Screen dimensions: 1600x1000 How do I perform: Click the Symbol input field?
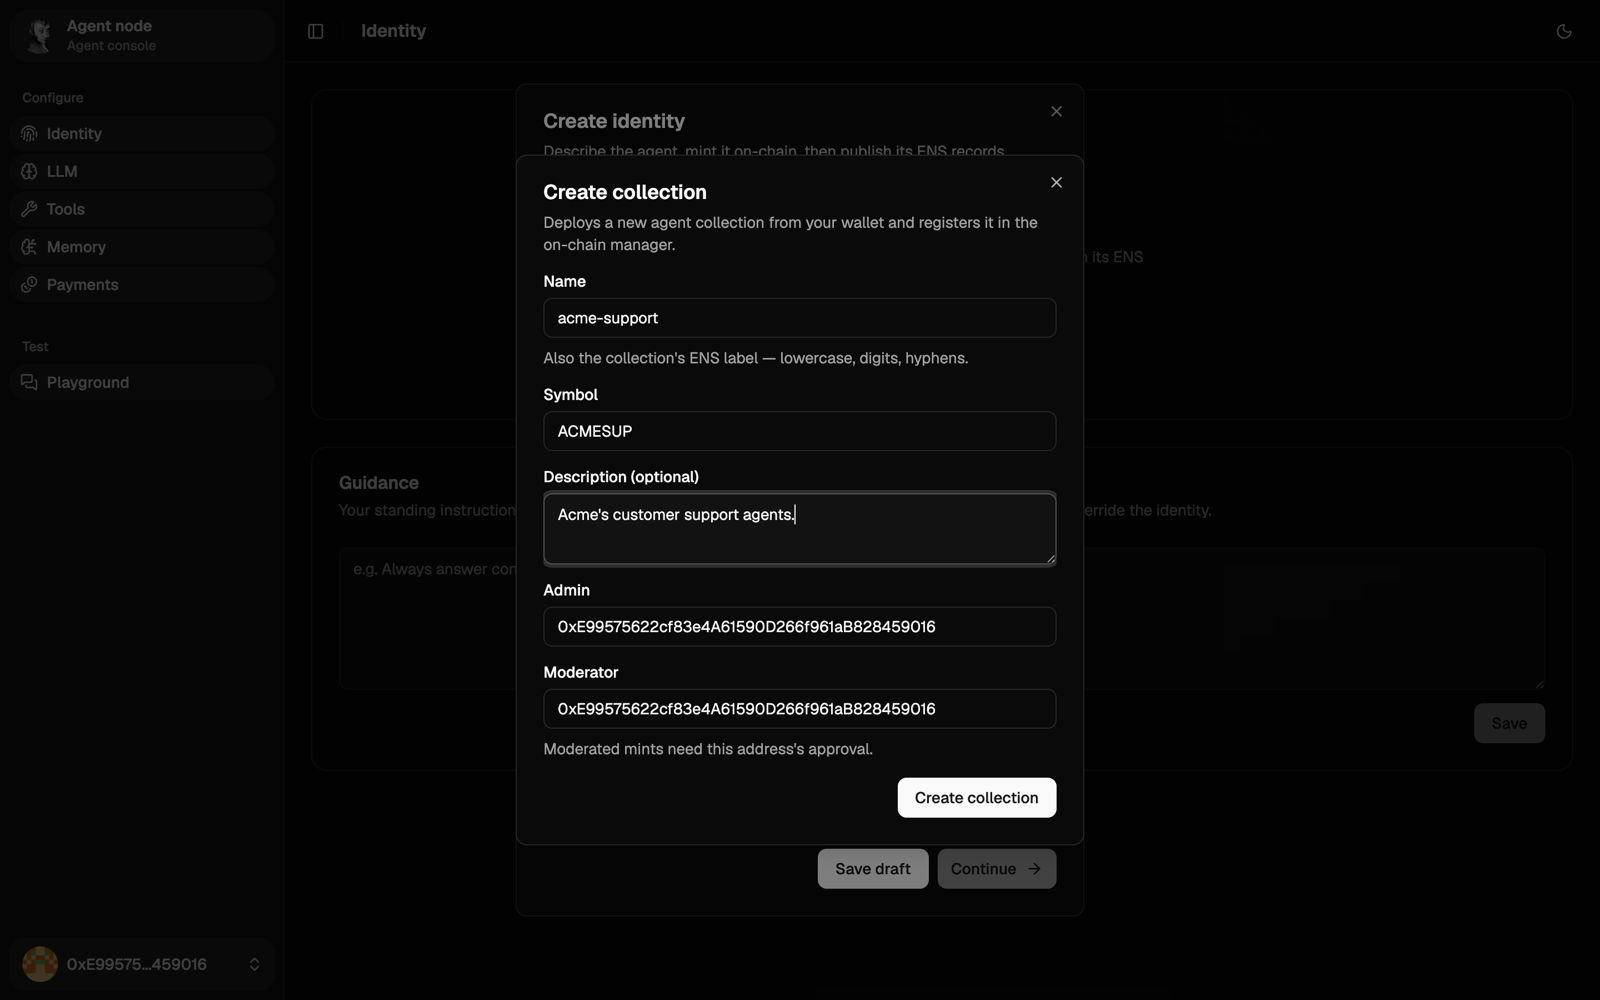point(800,431)
